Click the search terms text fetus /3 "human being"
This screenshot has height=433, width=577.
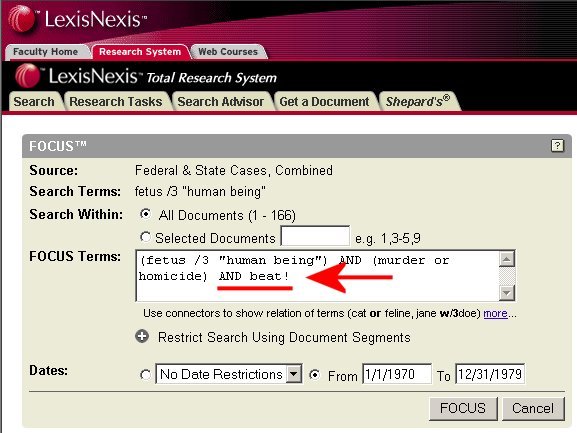pos(200,192)
